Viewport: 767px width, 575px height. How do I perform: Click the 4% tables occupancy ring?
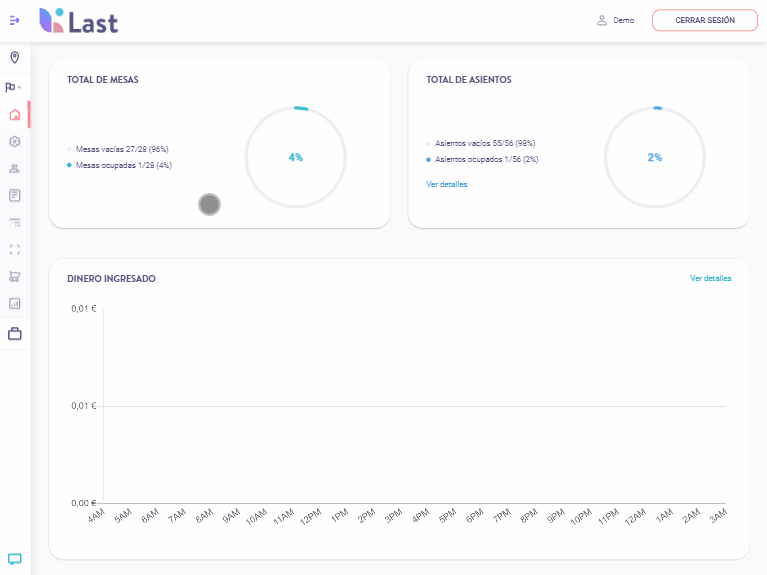(295, 157)
